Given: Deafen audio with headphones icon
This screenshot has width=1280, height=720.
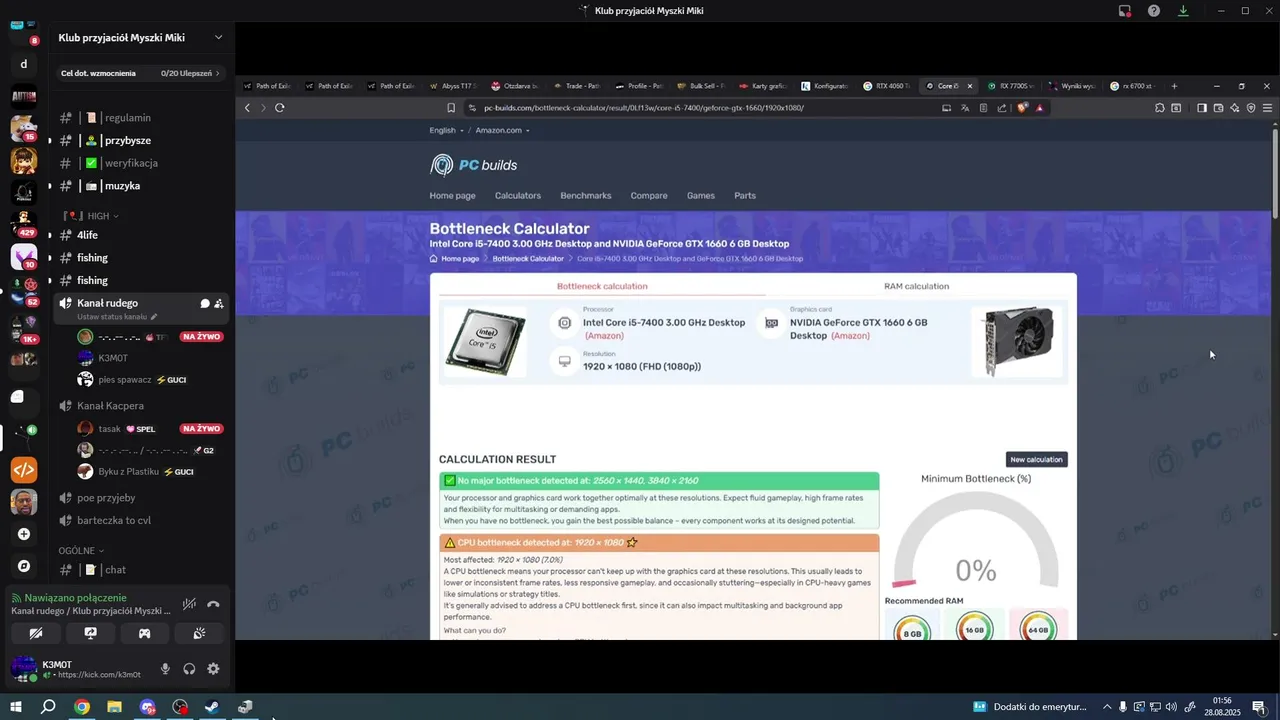Looking at the screenshot, I should pyautogui.click(x=189, y=669).
